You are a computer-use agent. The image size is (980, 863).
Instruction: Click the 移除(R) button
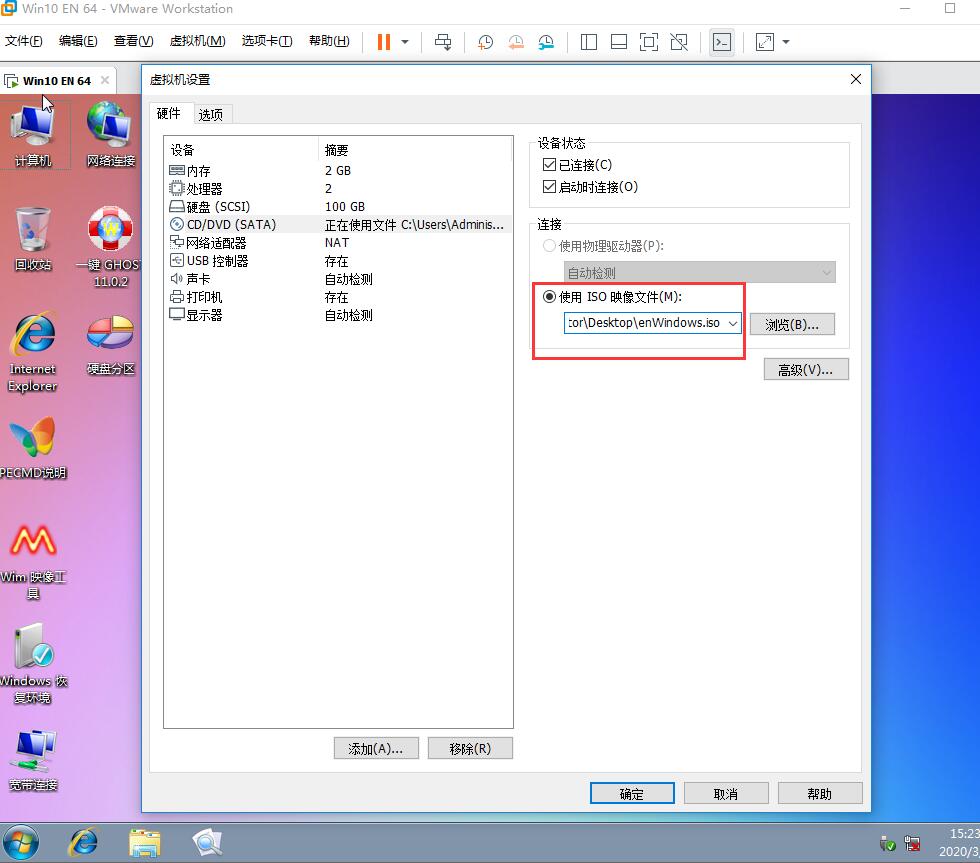(x=470, y=749)
